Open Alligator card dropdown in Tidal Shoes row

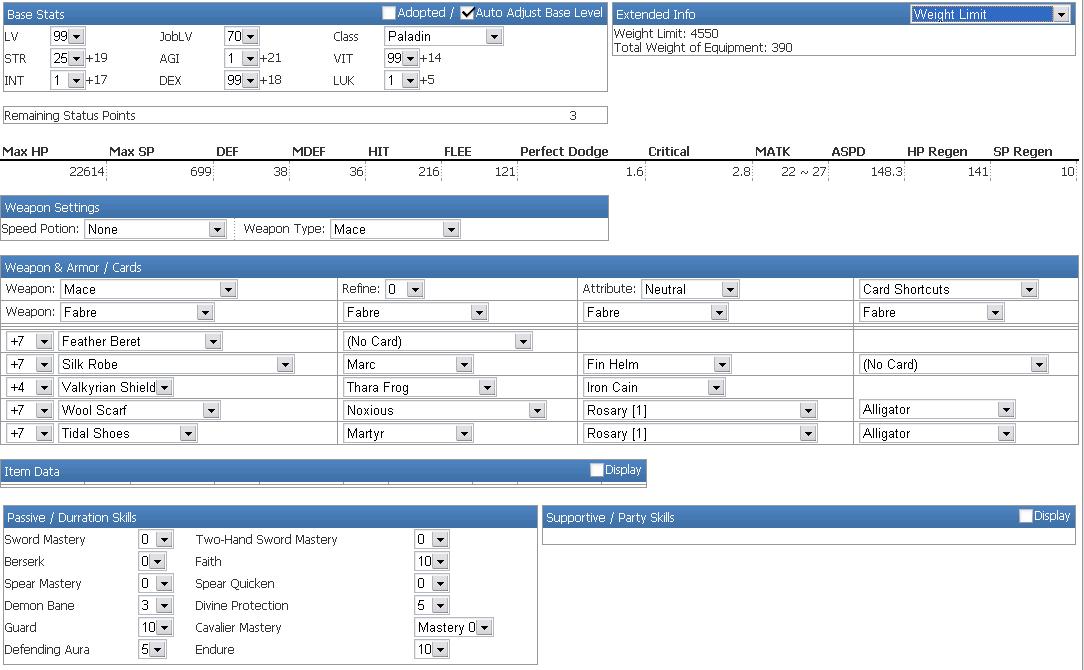(937, 434)
